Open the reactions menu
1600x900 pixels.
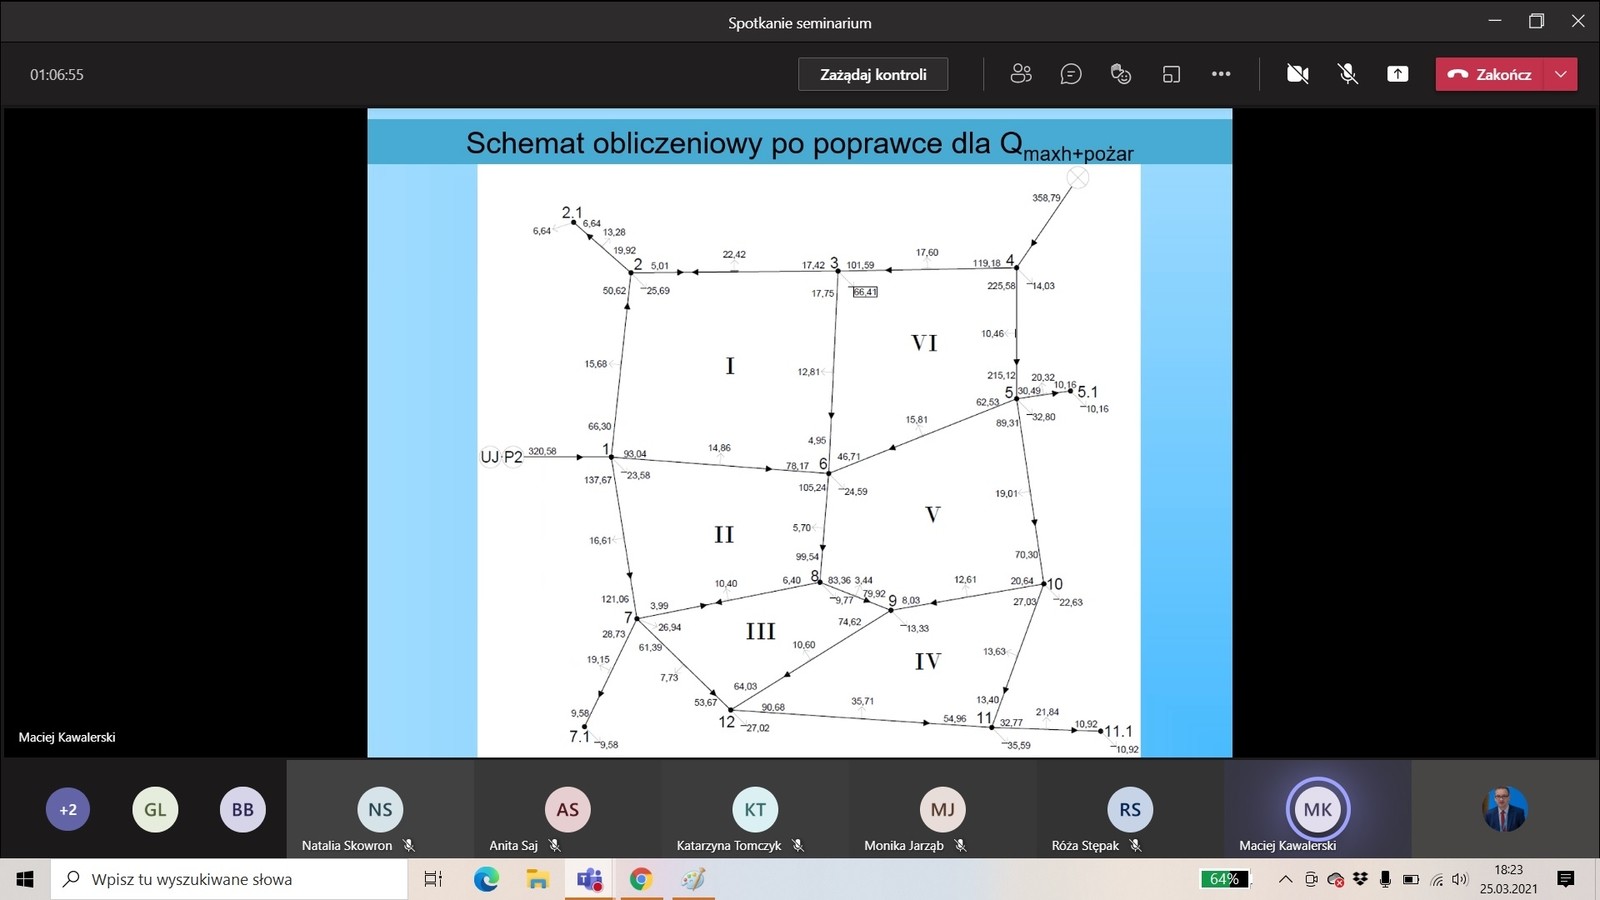click(1121, 74)
